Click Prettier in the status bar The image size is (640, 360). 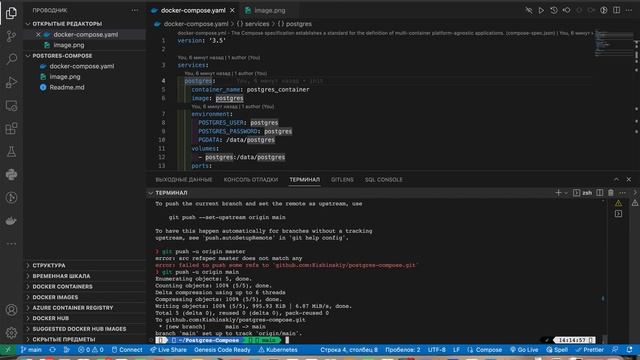[589, 350]
